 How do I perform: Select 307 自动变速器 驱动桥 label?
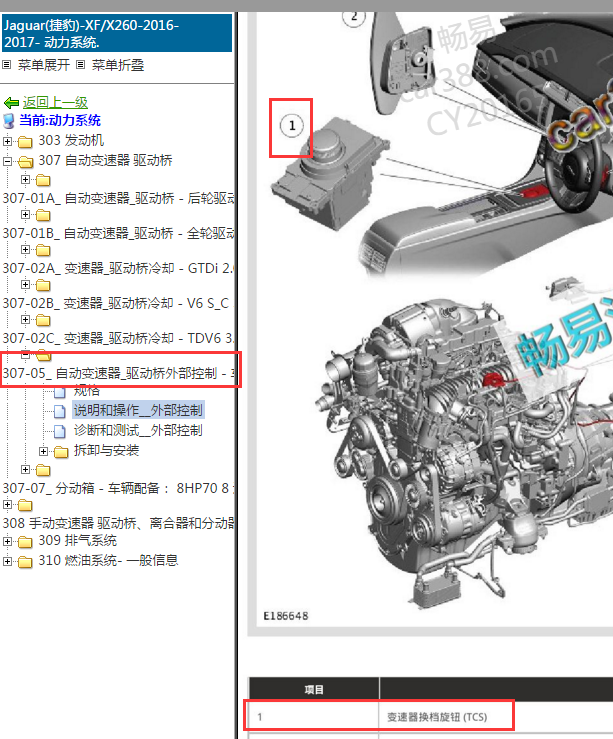click(x=105, y=160)
